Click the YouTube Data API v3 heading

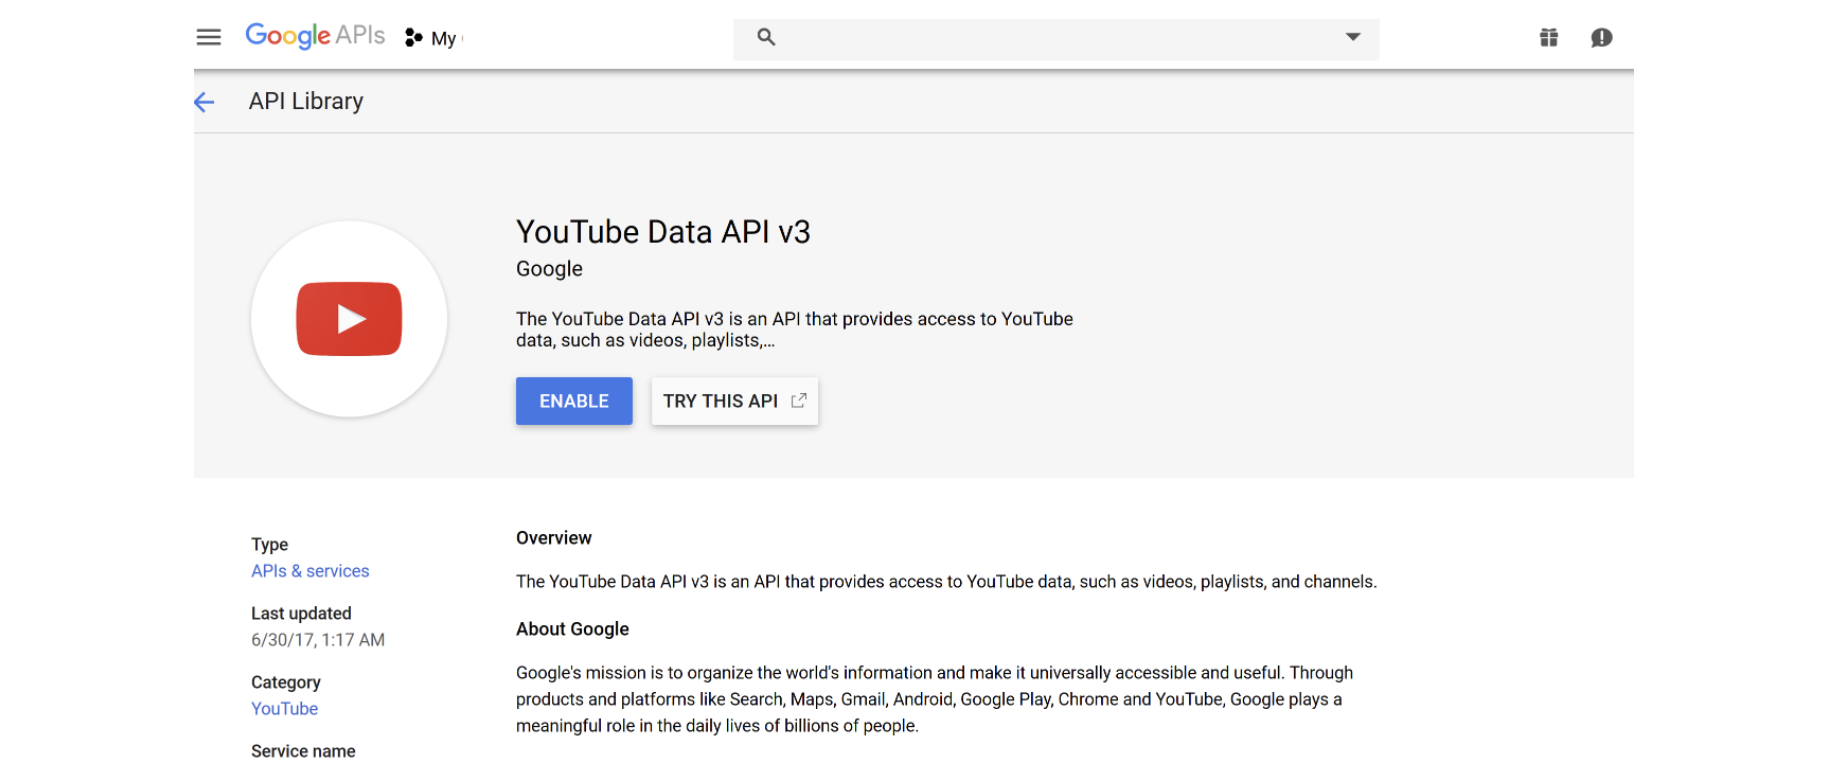pos(663,232)
